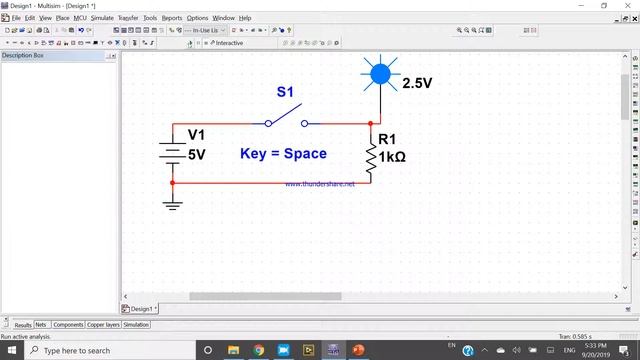
Task: Open the Place menu
Action: point(62,18)
